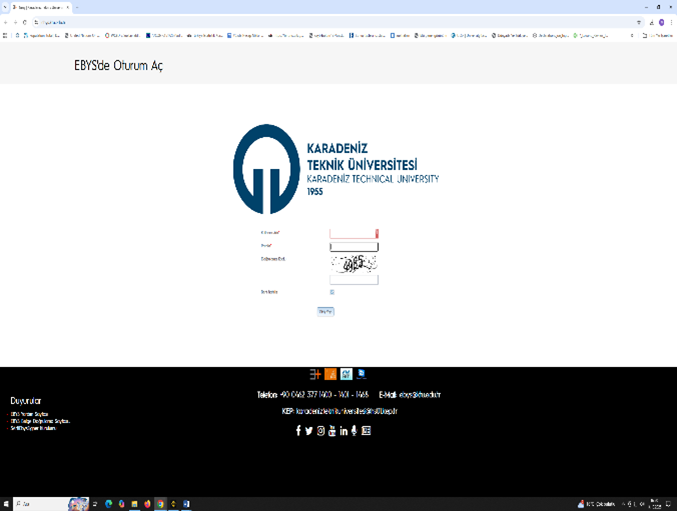677x511 pixels.
Task: Open the Instagram icon in footer
Action: pyautogui.click(x=321, y=431)
